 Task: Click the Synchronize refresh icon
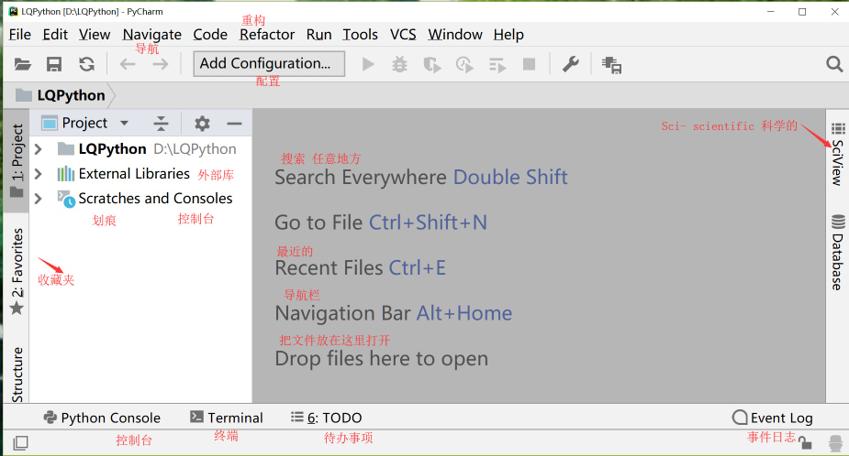[87, 64]
